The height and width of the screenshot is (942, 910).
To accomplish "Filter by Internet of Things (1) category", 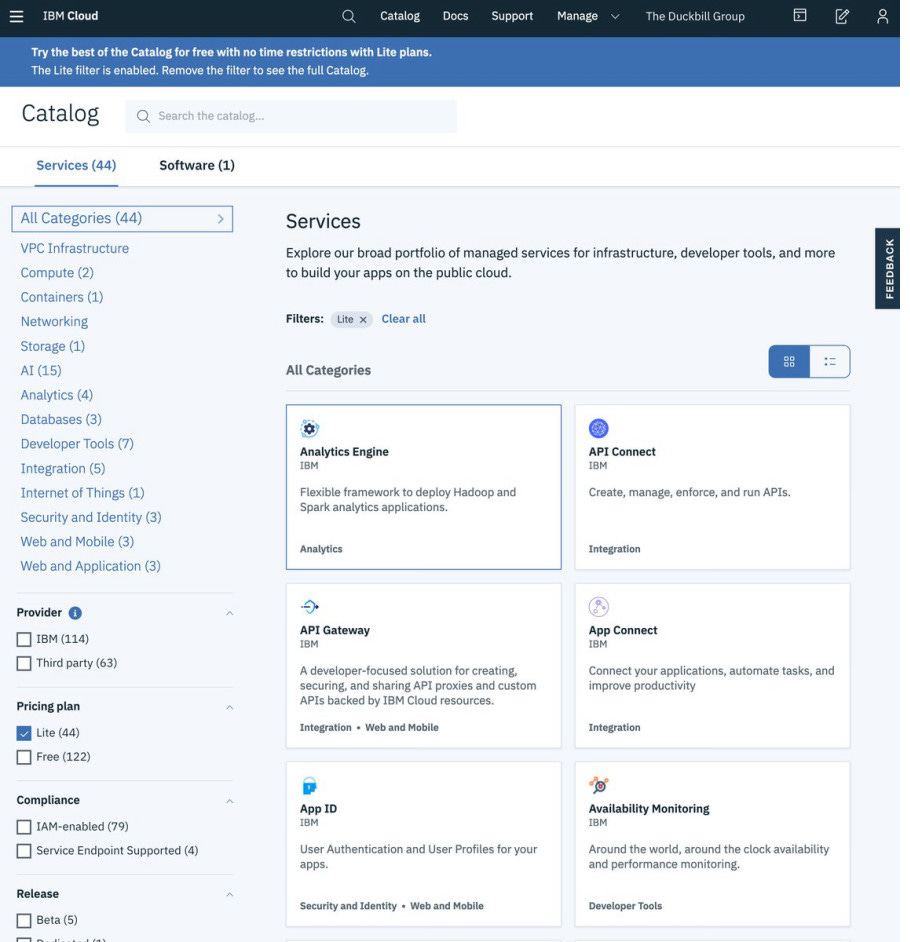I will point(82,493).
